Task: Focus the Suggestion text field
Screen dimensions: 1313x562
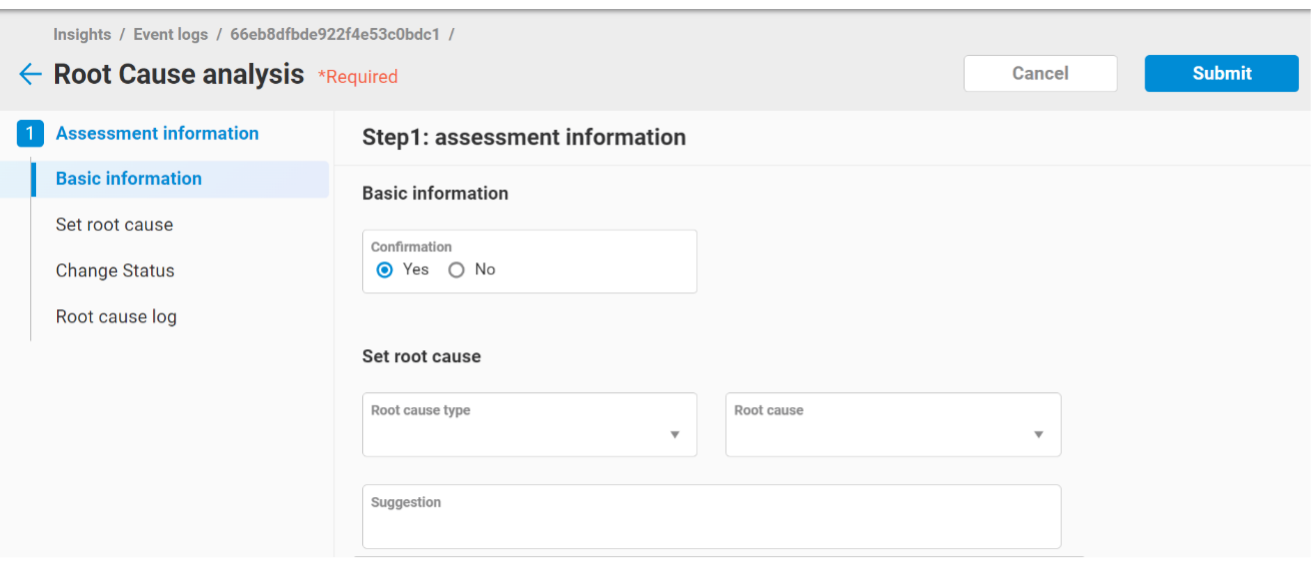Action: click(711, 517)
